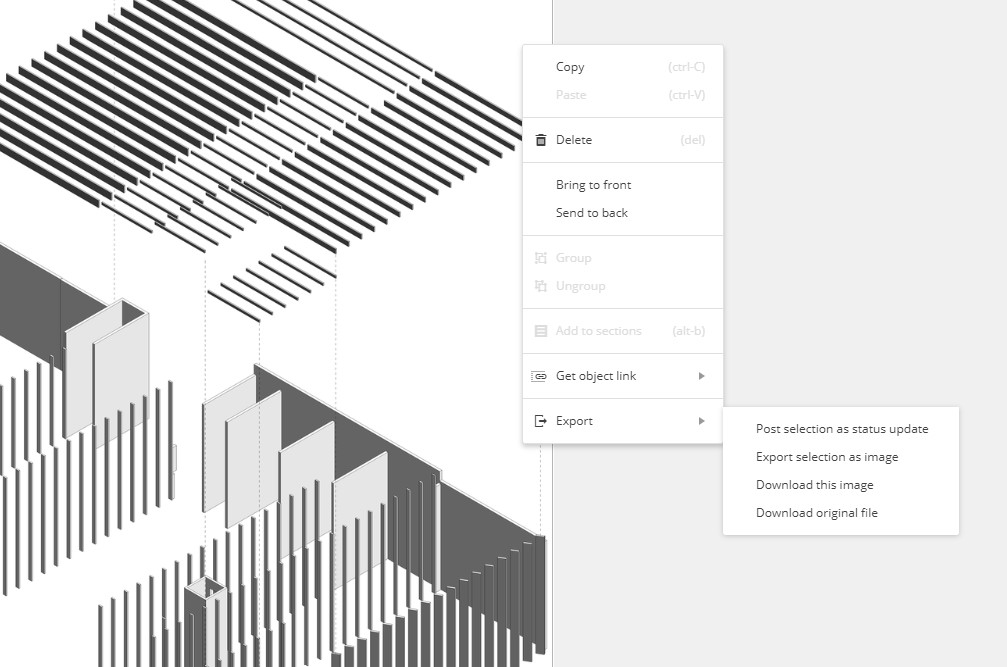Image resolution: width=1007 pixels, height=667 pixels.
Task: Click the Add to sections icon
Action: click(541, 331)
